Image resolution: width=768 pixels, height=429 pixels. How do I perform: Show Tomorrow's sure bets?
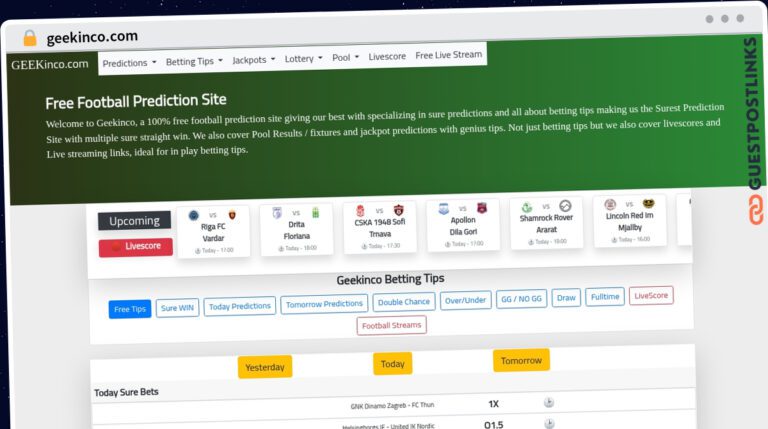[521, 360]
